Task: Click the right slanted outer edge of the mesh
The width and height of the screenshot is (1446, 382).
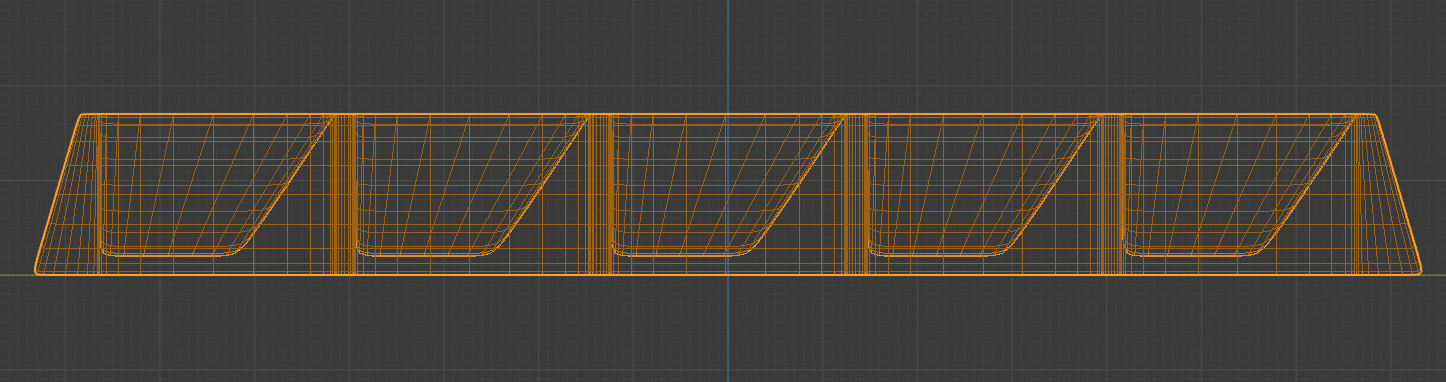Action: point(1398,194)
